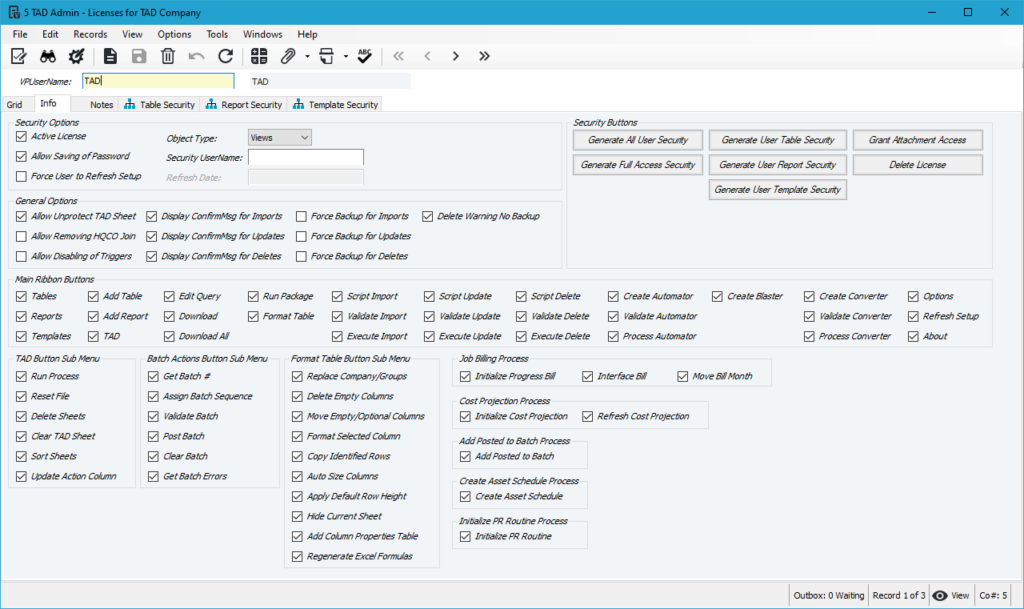Click Generate User Report Security button
The width and height of the screenshot is (1024, 609).
(x=778, y=164)
